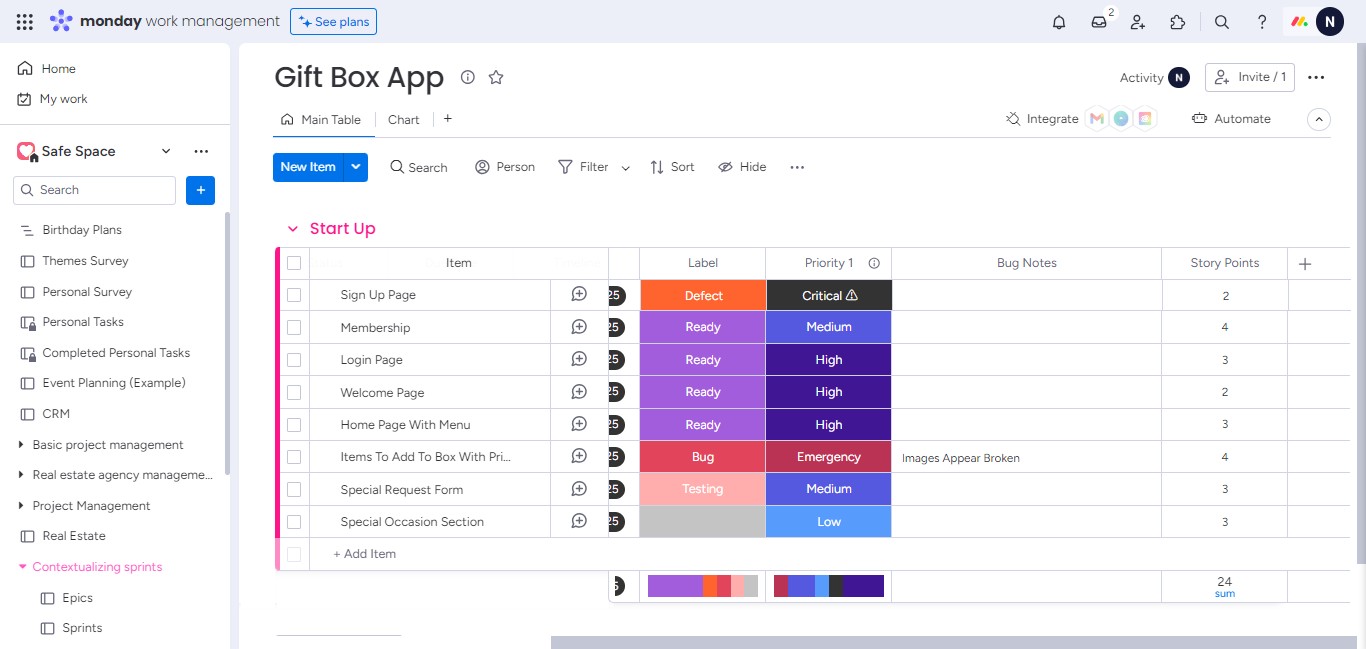
Task: Open the apps marketplace puzzle icon
Action: point(1178,22)
